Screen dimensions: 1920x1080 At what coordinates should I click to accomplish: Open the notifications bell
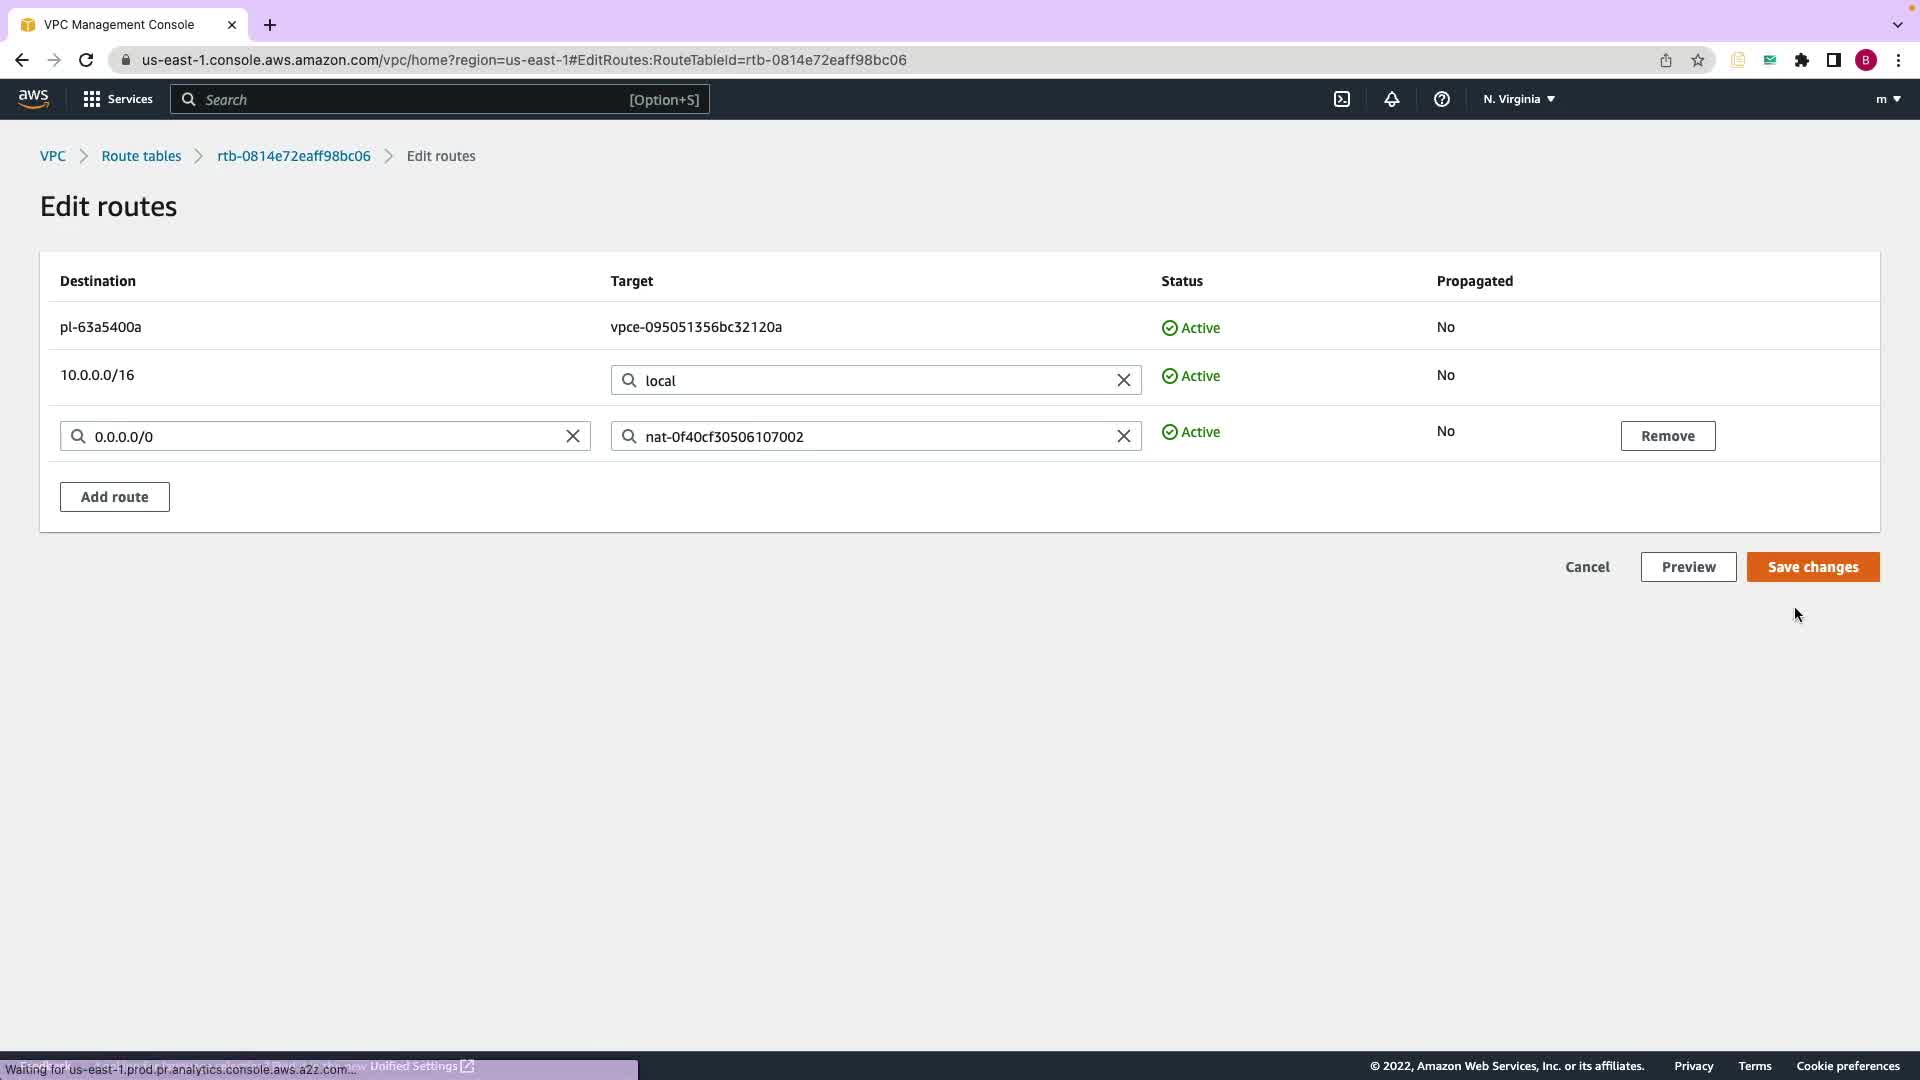(x=1391, y=99)
